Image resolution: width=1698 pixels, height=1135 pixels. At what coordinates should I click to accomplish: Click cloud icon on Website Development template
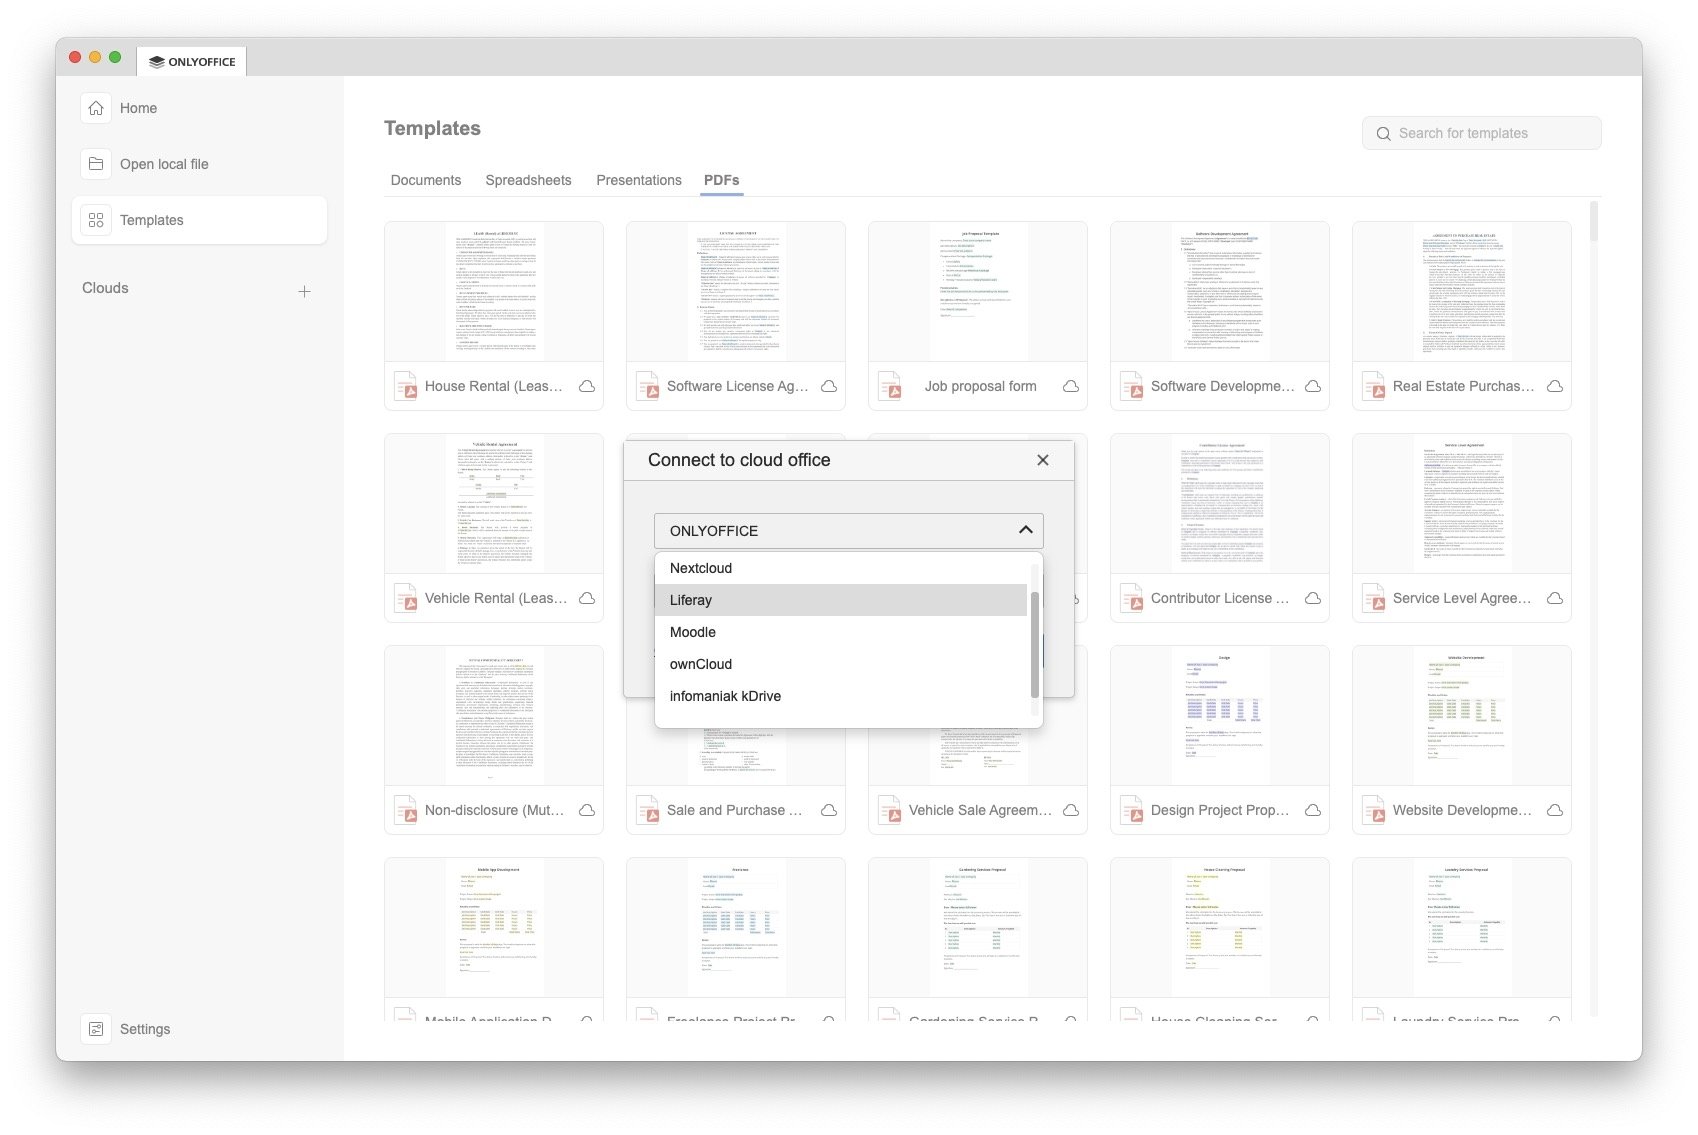(1555, 810)
